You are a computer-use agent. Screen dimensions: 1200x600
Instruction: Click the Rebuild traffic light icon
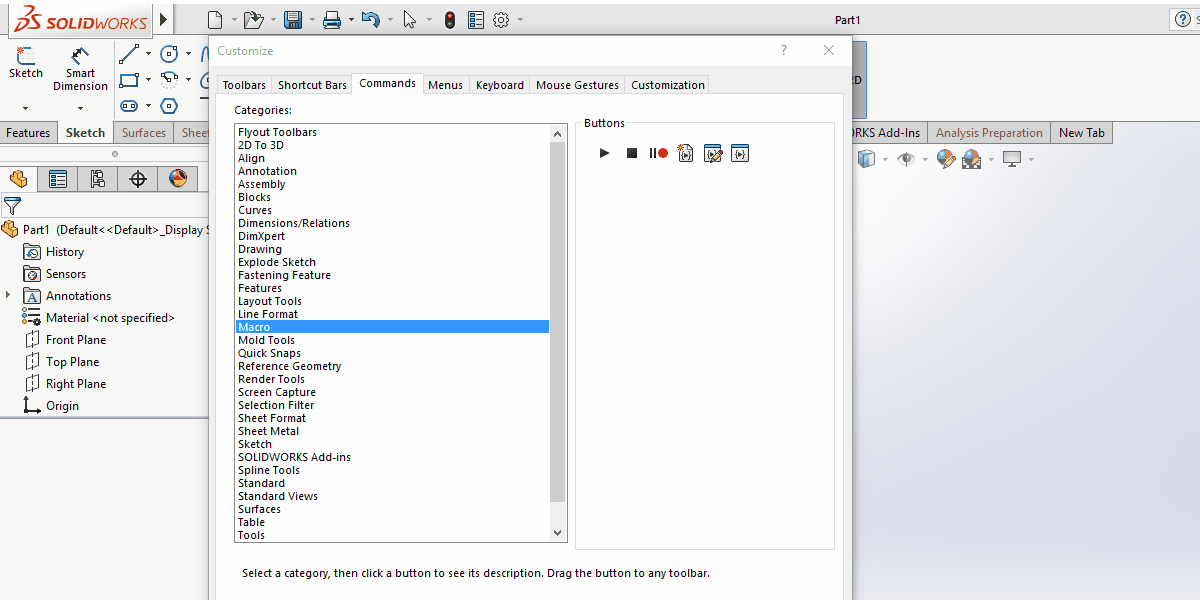[450, 20]
